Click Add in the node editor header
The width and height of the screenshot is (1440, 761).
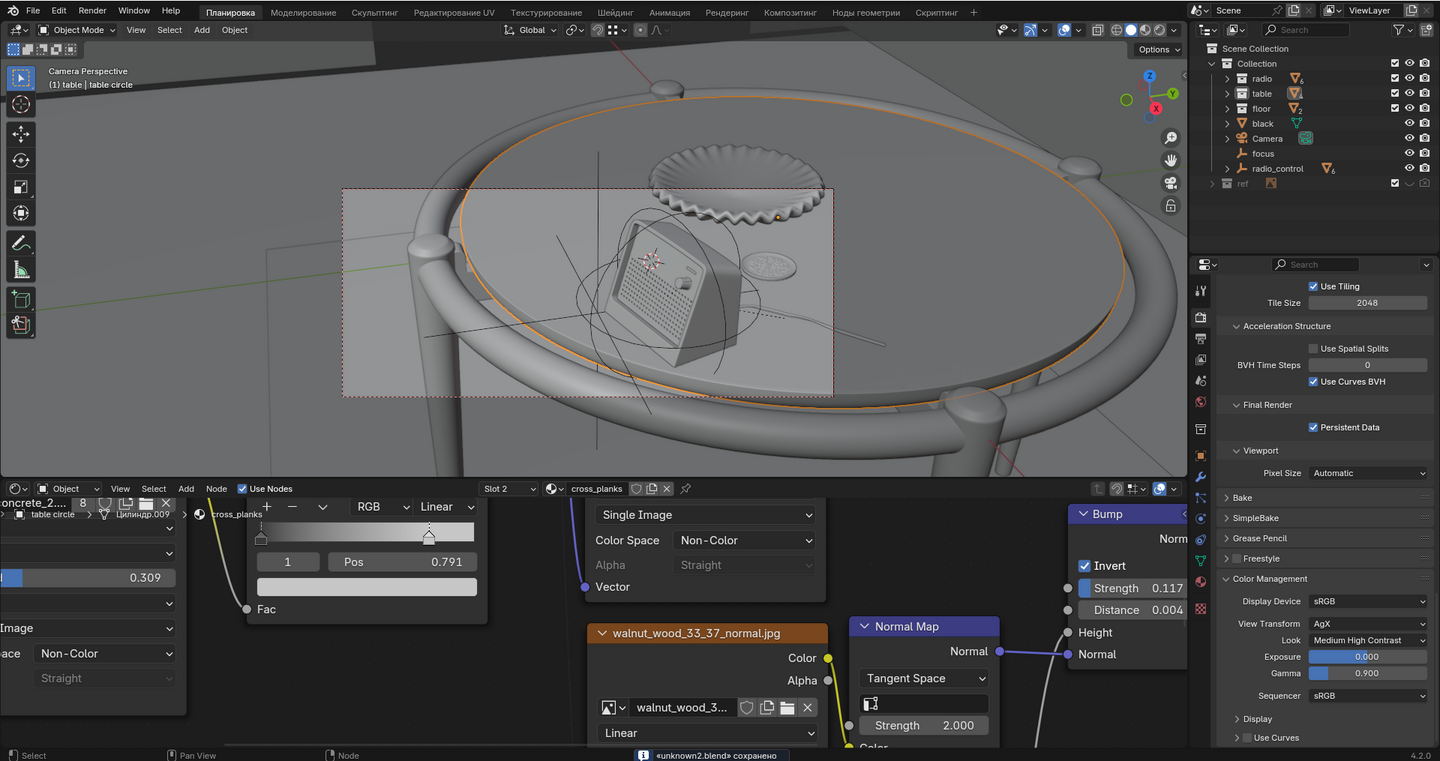pos(186,489)
